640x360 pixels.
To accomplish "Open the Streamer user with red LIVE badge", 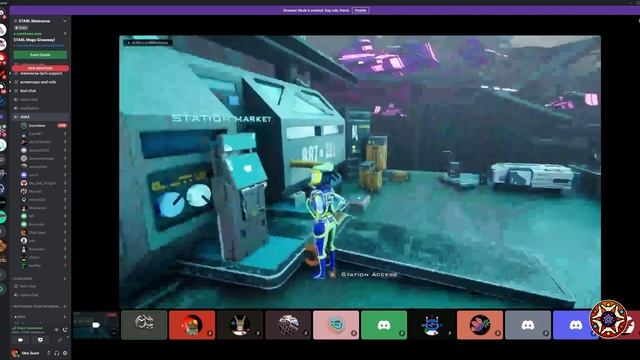I will pos(44,125).
